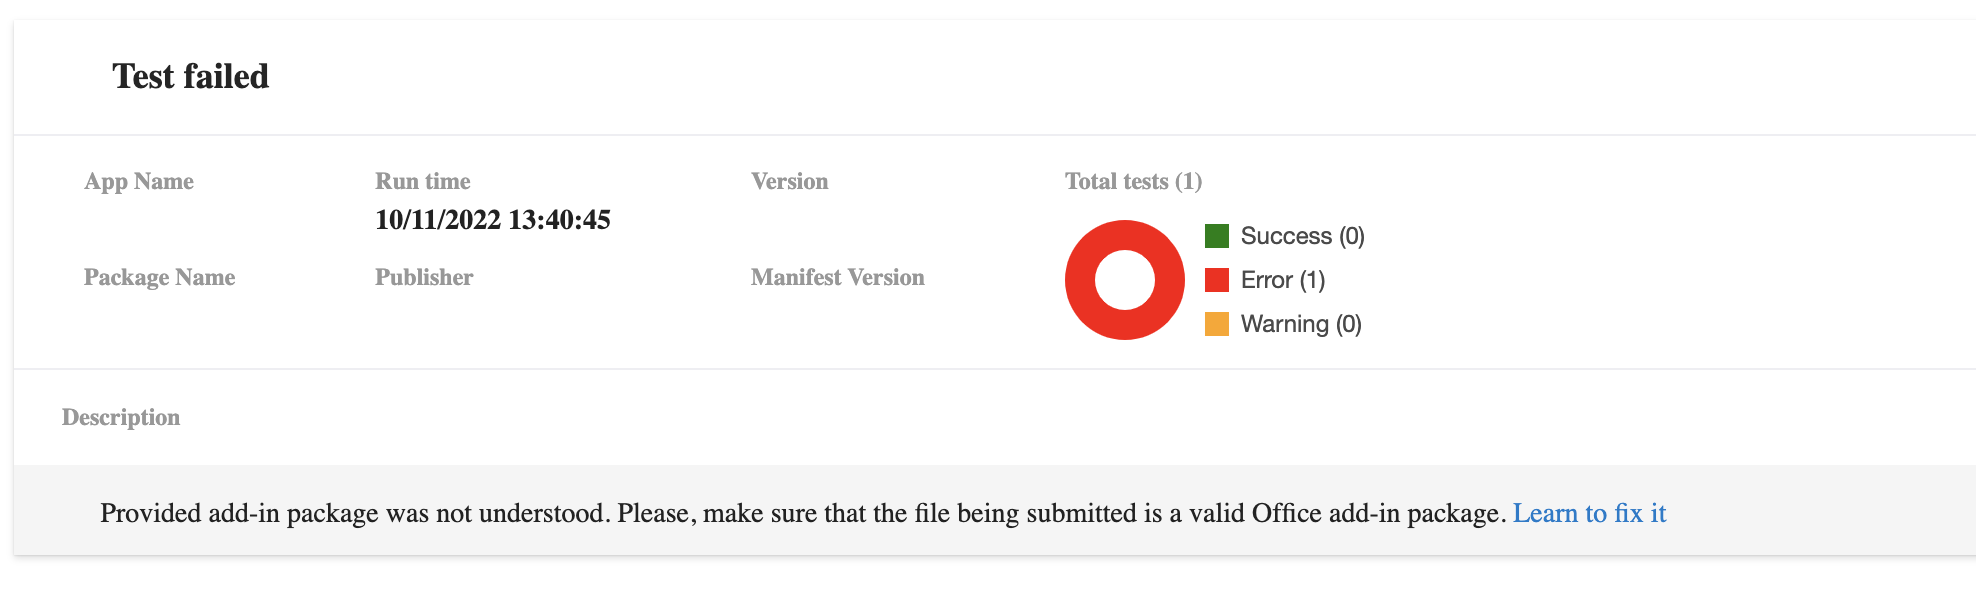Click the red Error legend square

click(1217, 279)
